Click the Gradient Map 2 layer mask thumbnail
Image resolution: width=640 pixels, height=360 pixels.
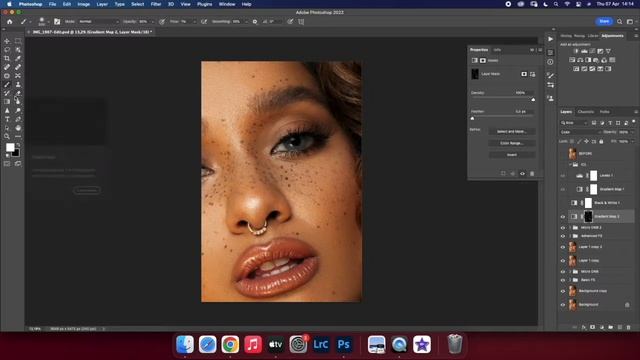tap(588, 217)
